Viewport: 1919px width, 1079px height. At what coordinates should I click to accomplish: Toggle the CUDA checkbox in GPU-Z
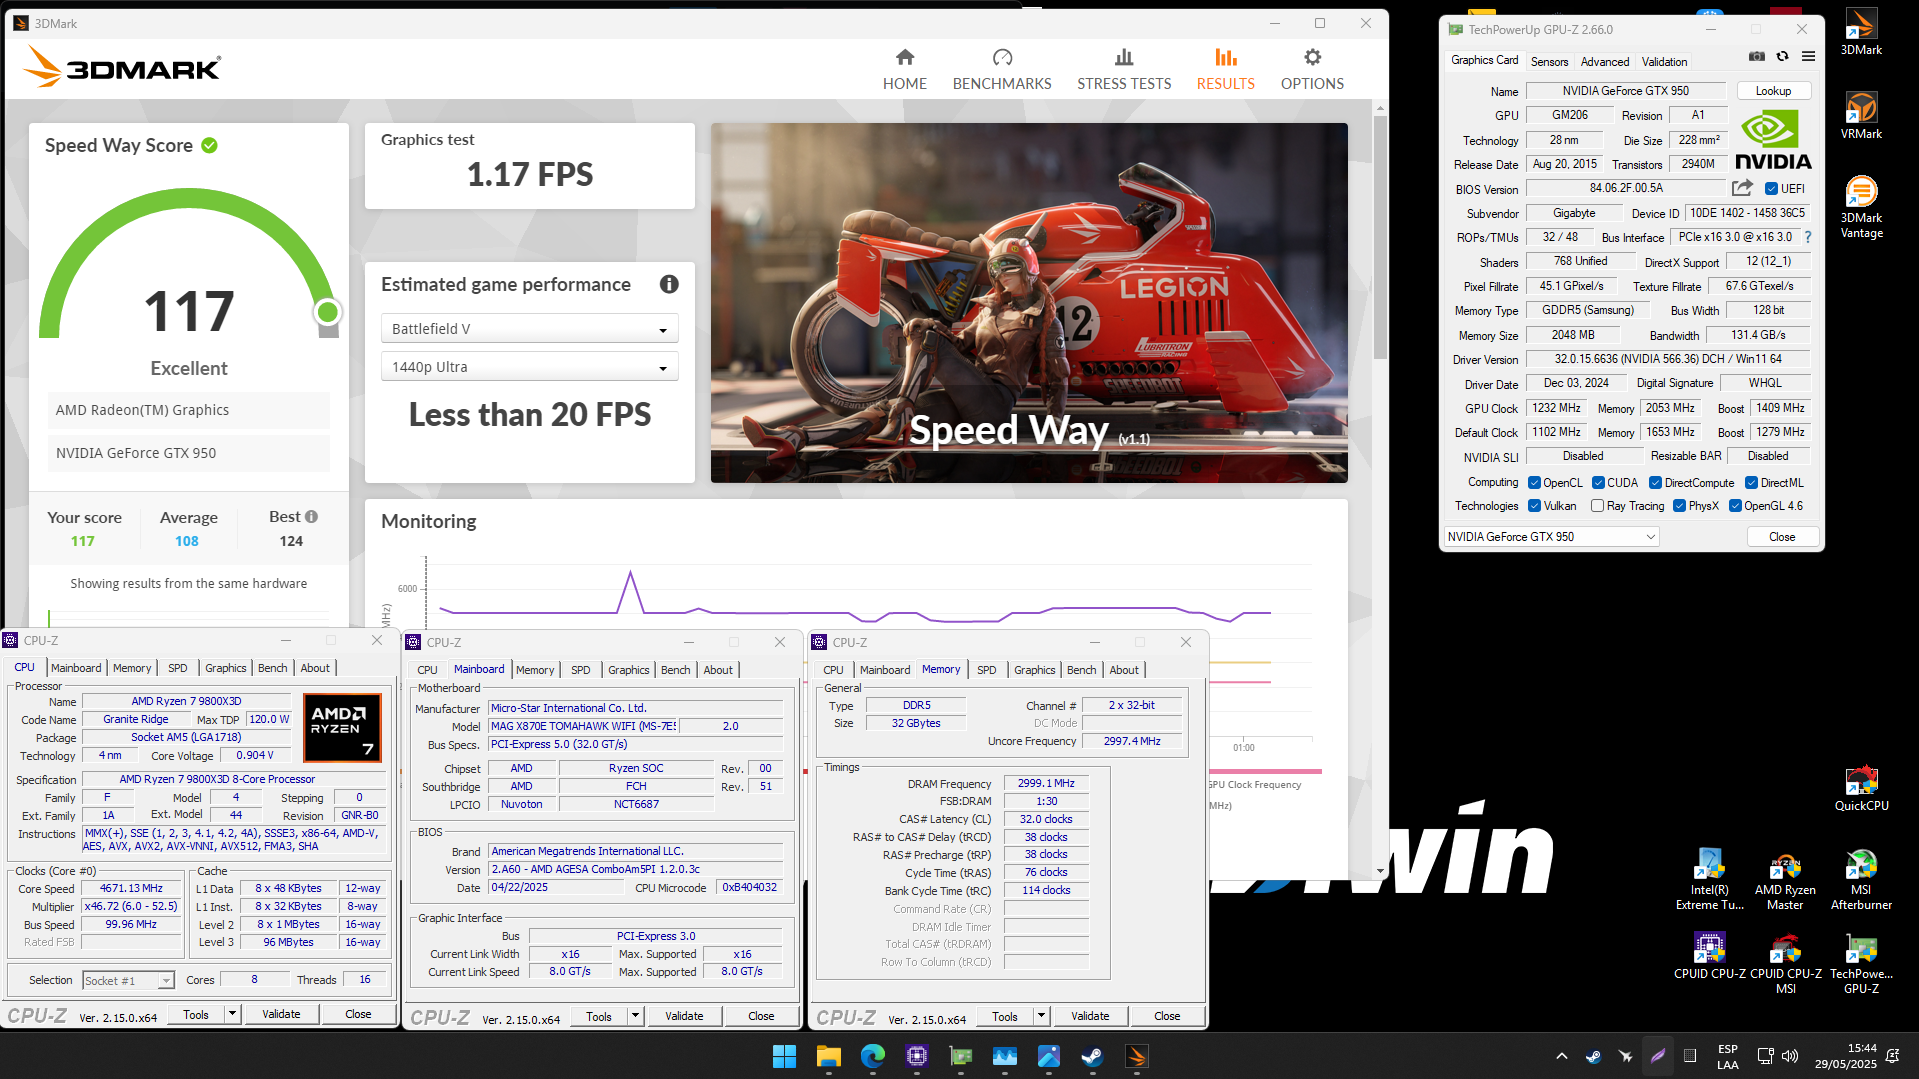point(1598,483)
